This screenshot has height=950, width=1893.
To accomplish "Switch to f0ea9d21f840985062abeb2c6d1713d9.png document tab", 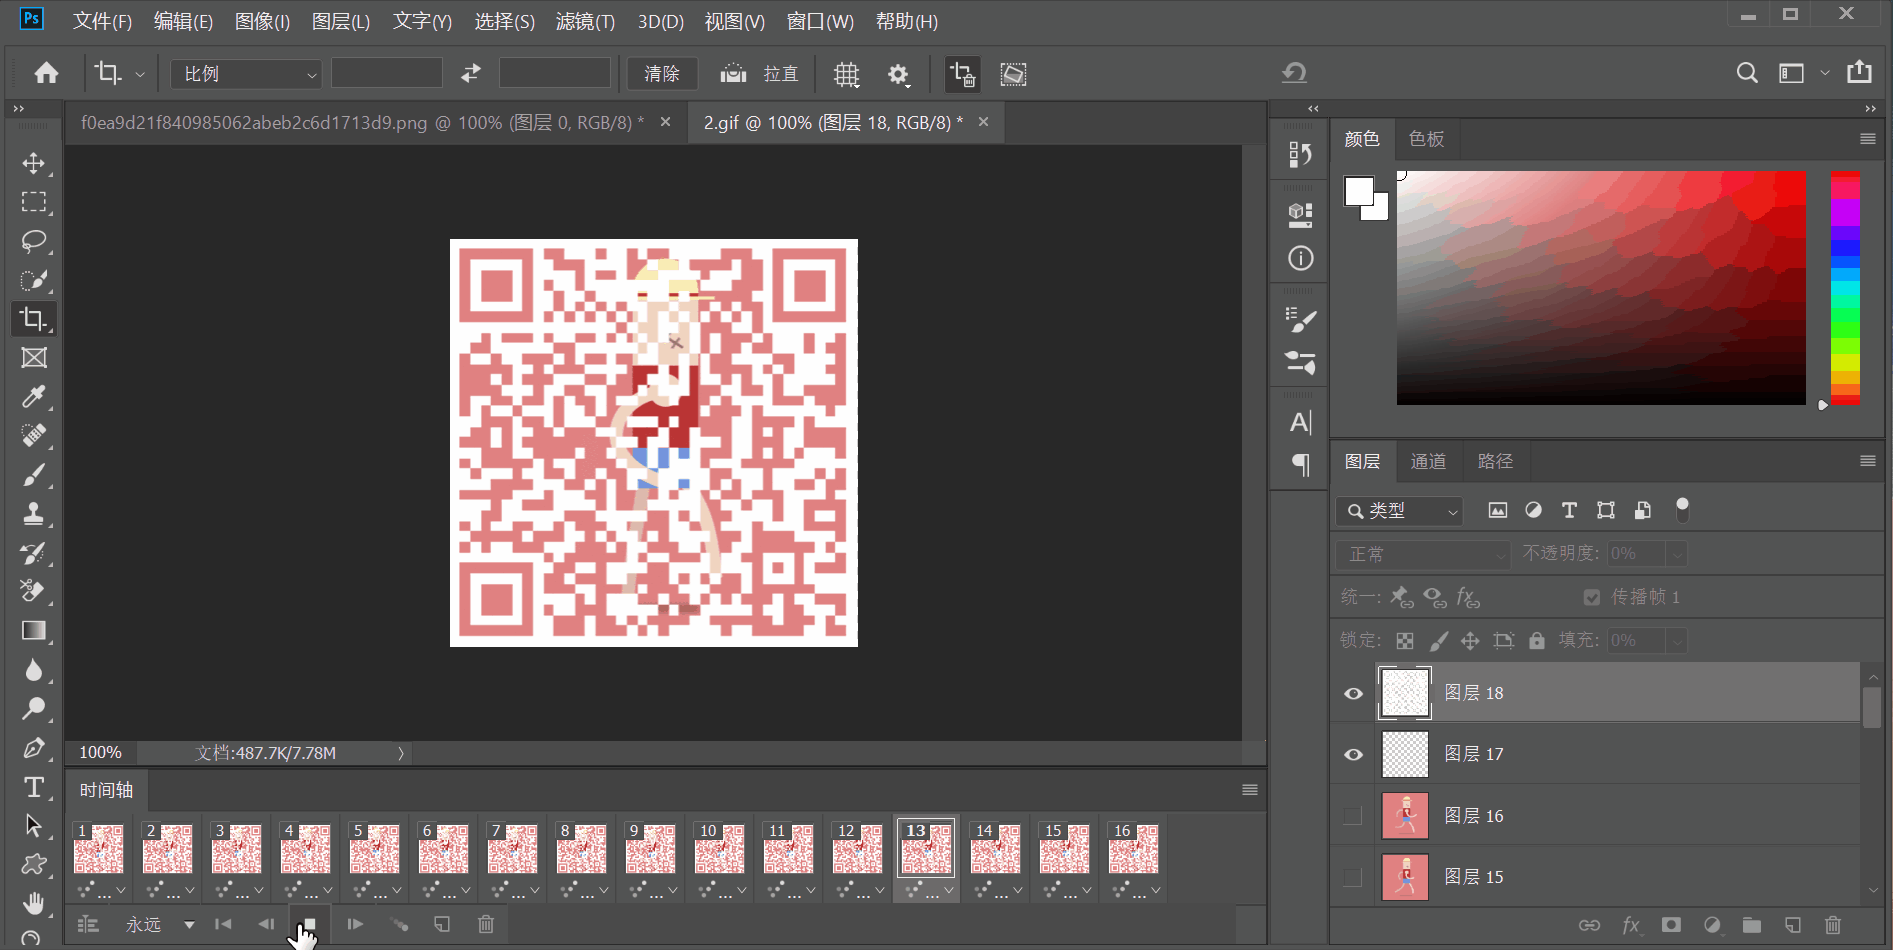I will [x=362, y=123].
